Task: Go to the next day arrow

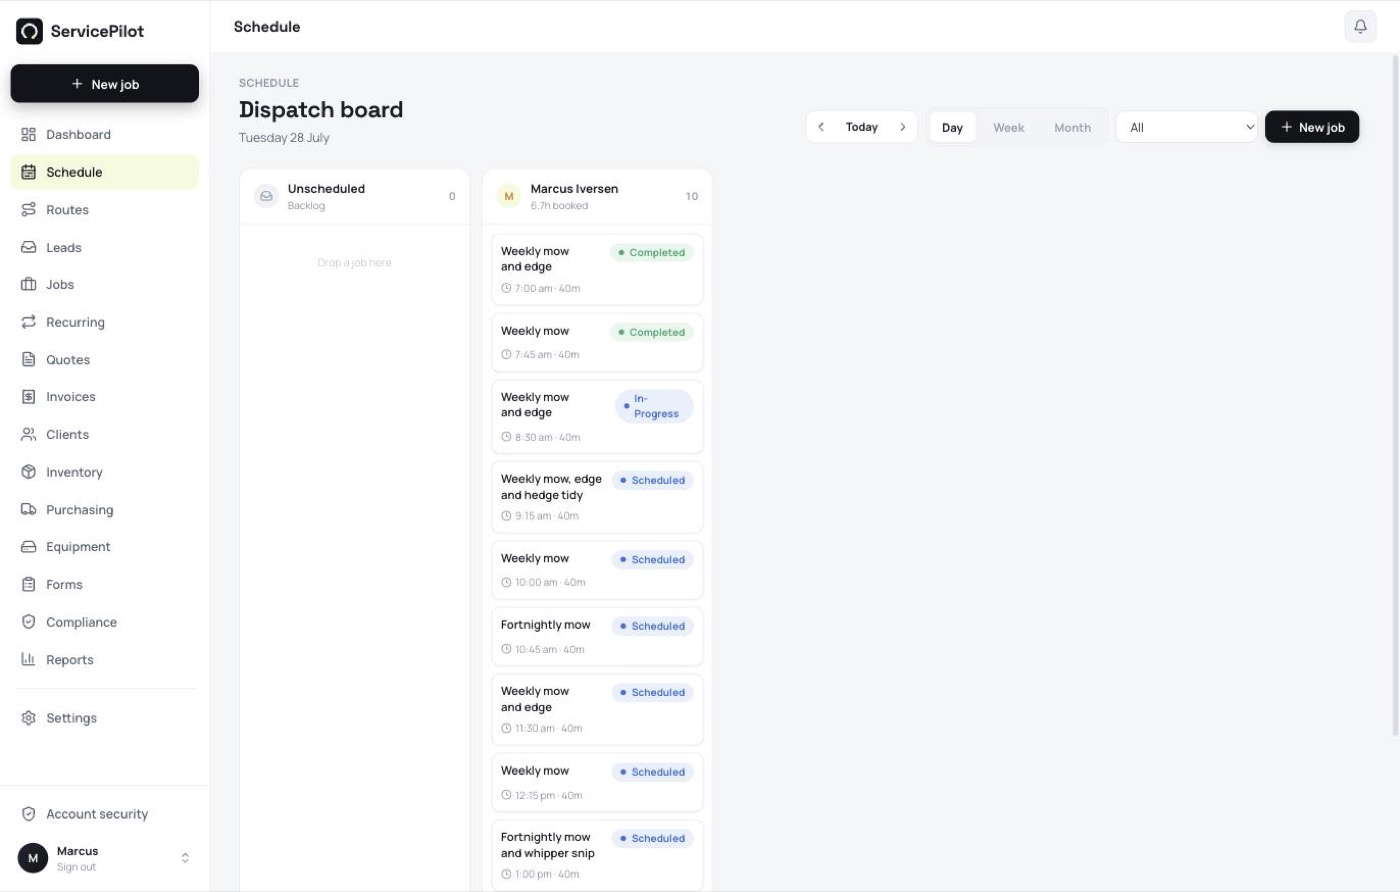Action: pos(902,127)
